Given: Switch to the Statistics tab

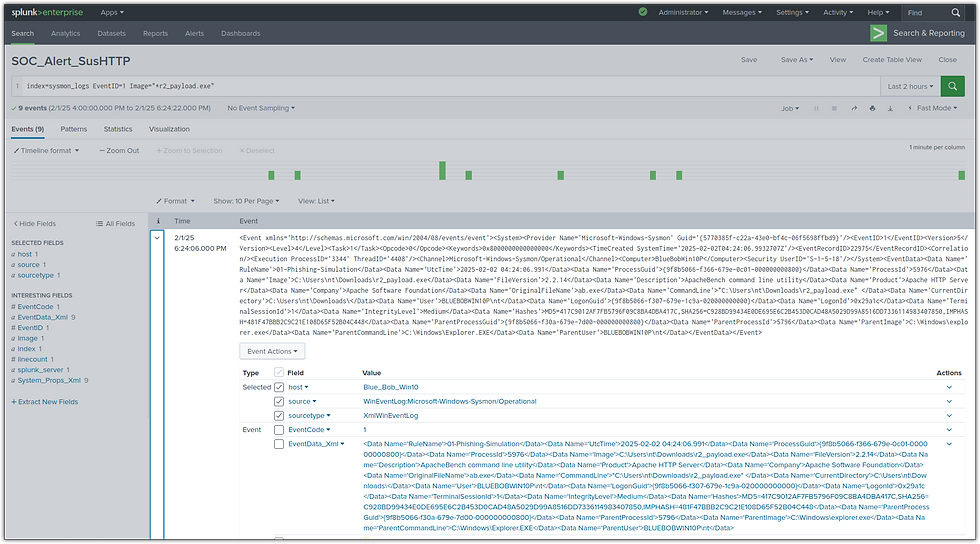Looking at the screenshot, I should (118, 129).
